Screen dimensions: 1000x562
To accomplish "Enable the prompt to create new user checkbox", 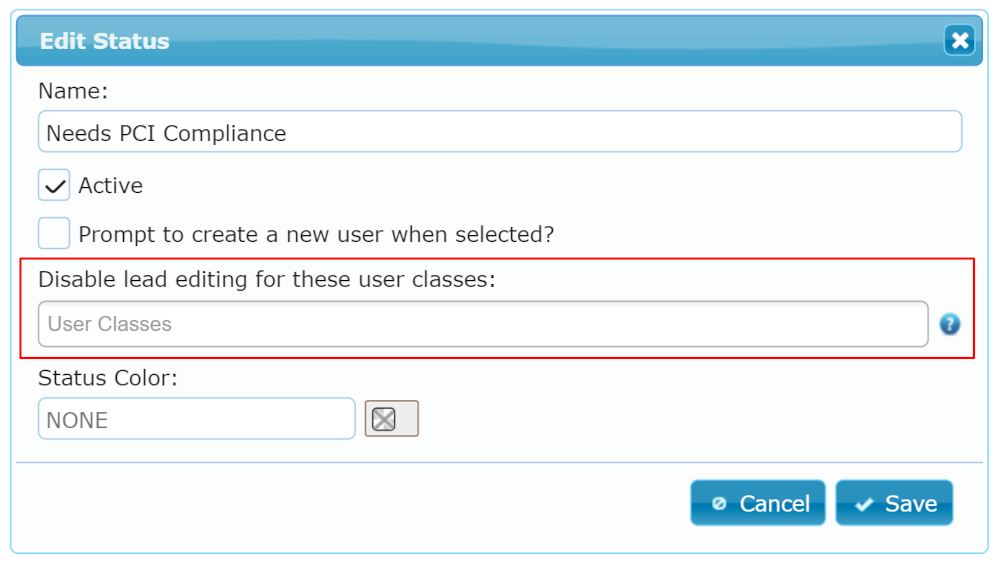I will [54, 233].
